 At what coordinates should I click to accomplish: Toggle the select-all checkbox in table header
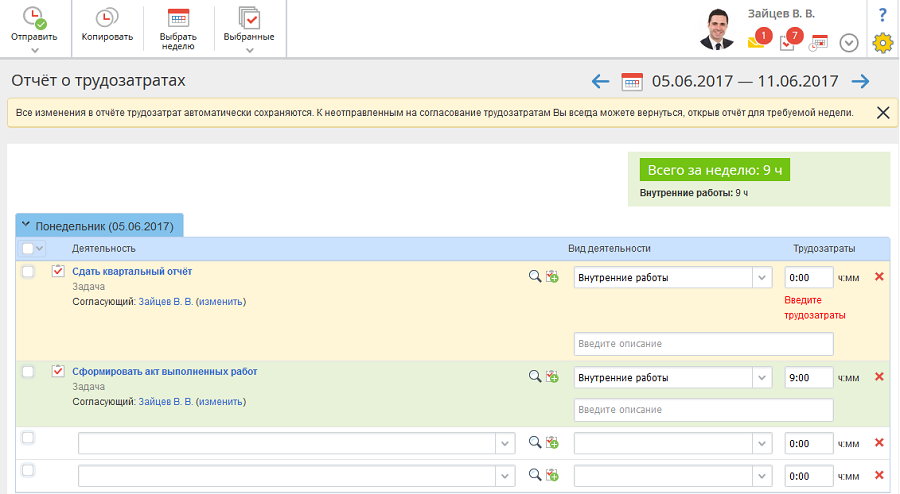28,249
